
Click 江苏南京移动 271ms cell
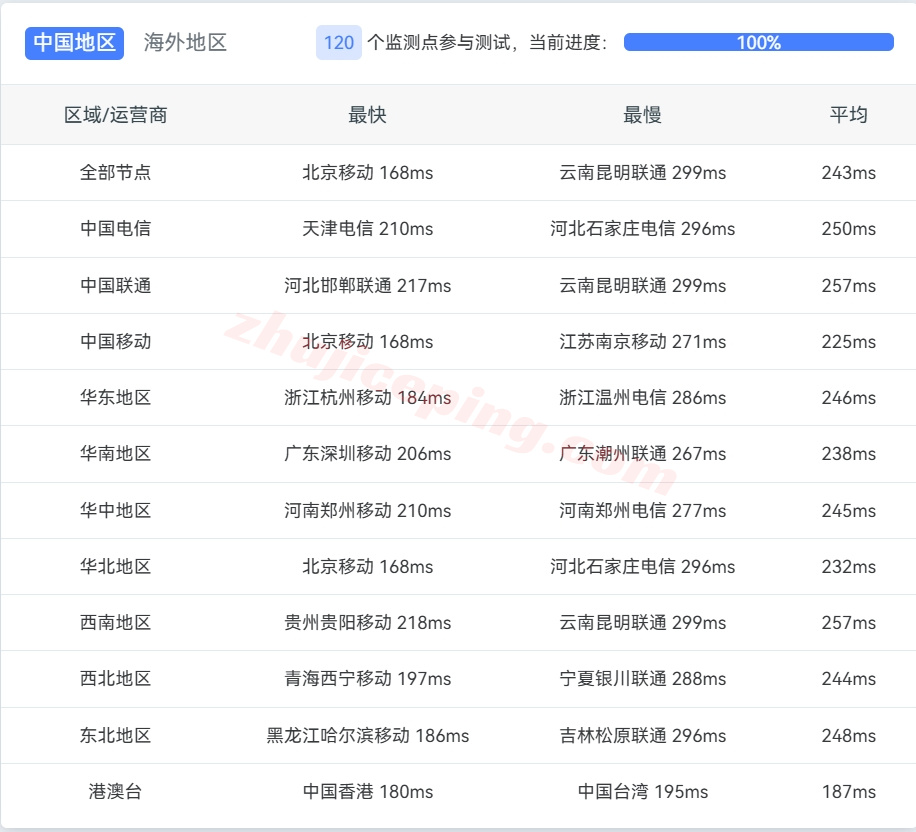642,341
